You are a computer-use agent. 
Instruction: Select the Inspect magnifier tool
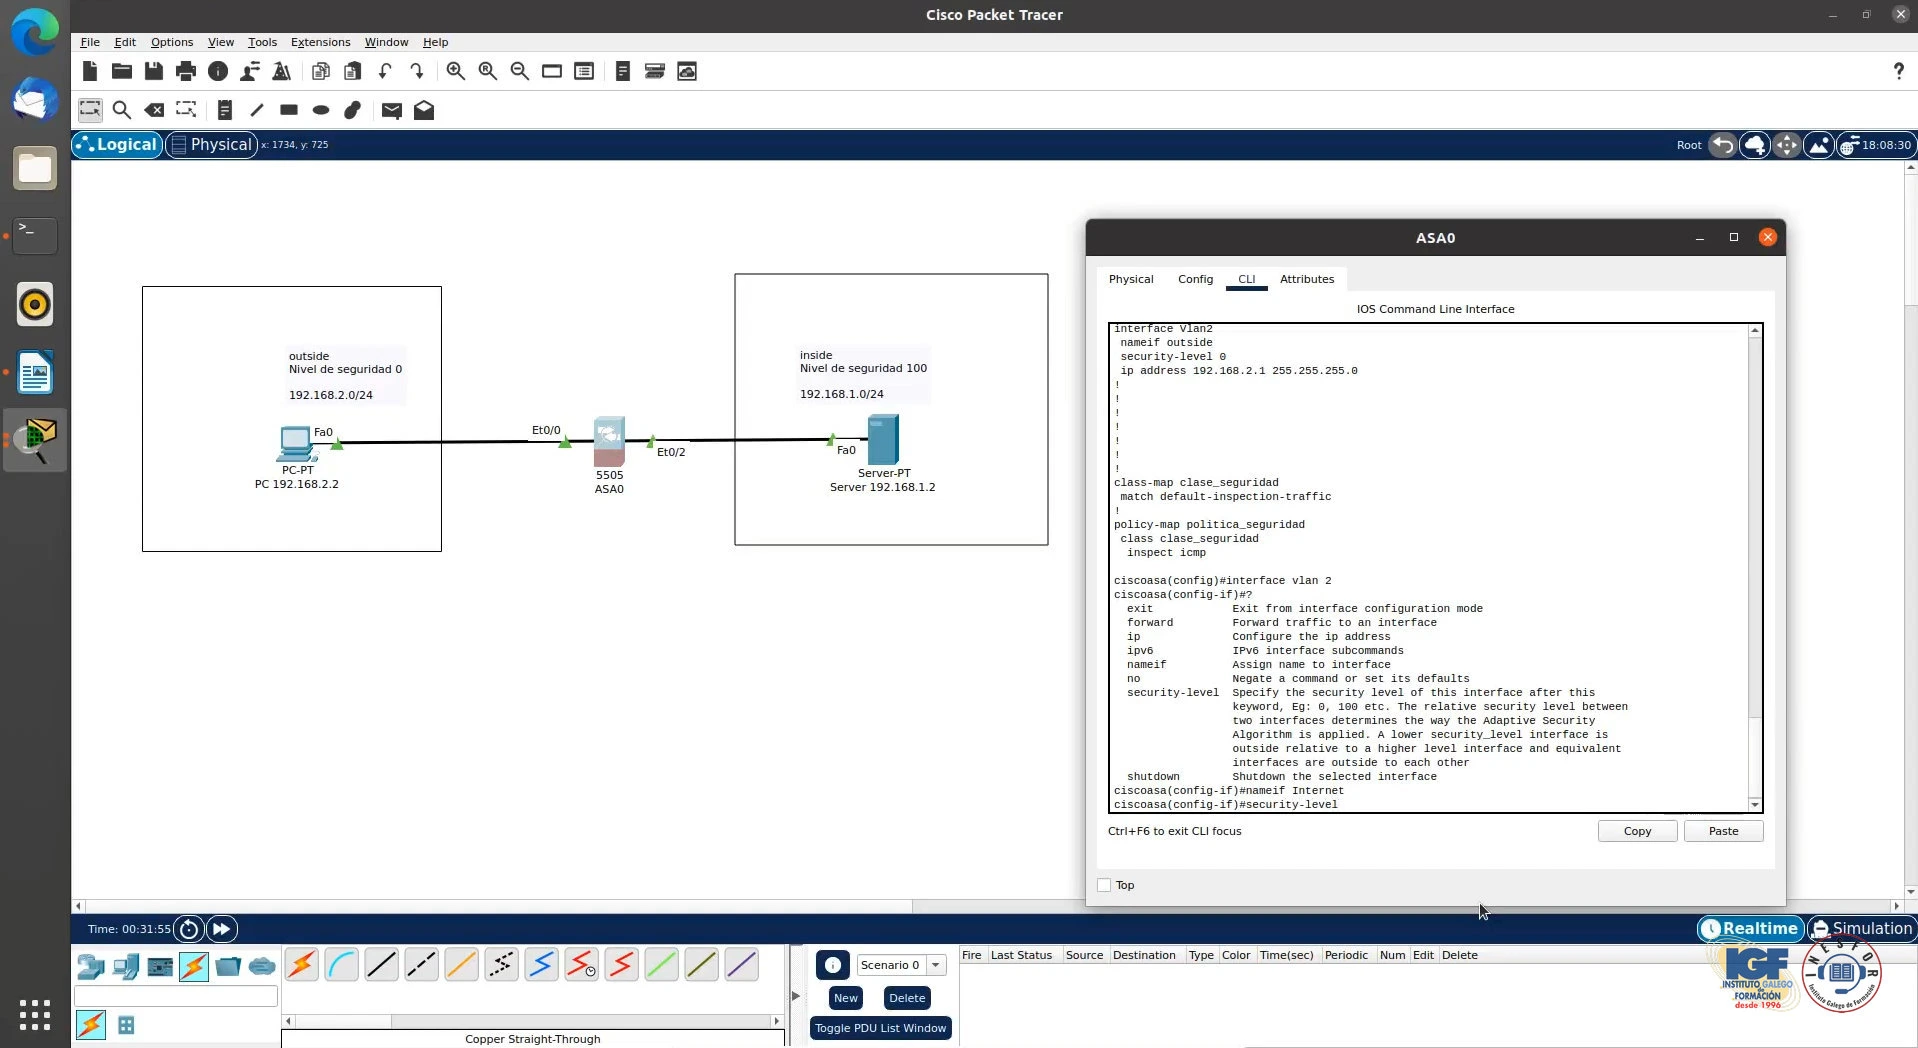pyautogui.click(x=122, y=110)
